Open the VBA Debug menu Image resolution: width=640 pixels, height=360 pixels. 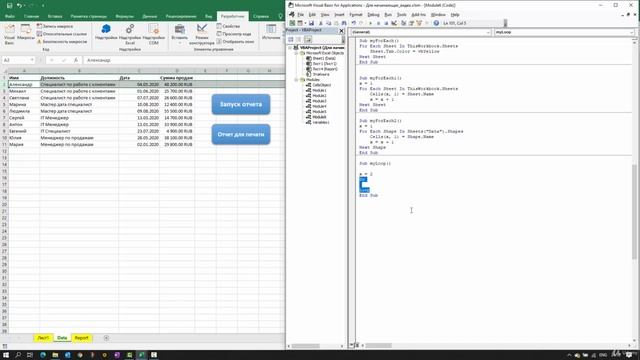[373, 15]
